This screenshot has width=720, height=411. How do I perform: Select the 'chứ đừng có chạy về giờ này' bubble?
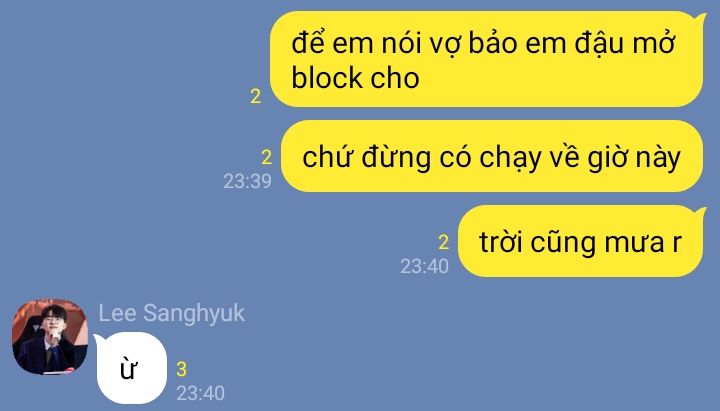(492, 156)
